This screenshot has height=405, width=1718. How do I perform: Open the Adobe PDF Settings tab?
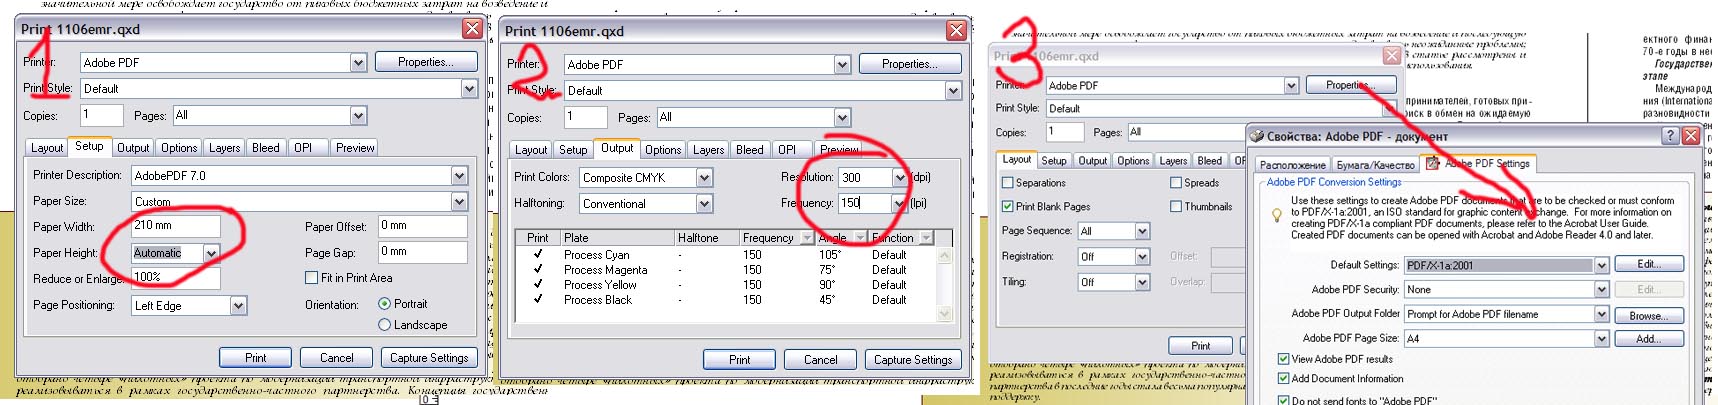1478,163
